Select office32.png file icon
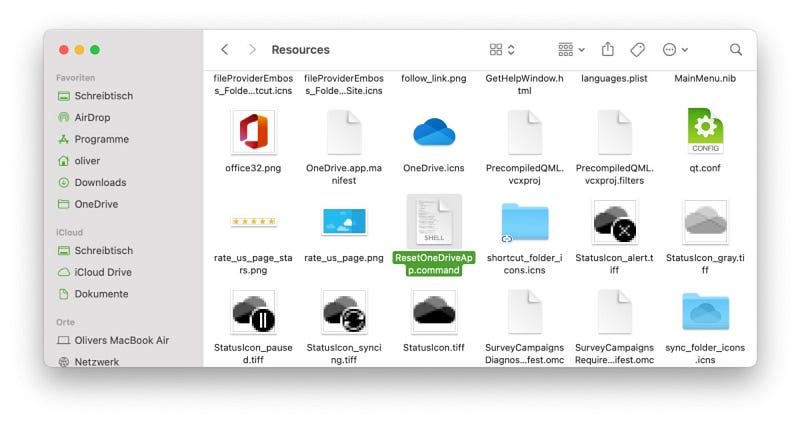Screen dimensions: 800x424 (x=254, y=132)
